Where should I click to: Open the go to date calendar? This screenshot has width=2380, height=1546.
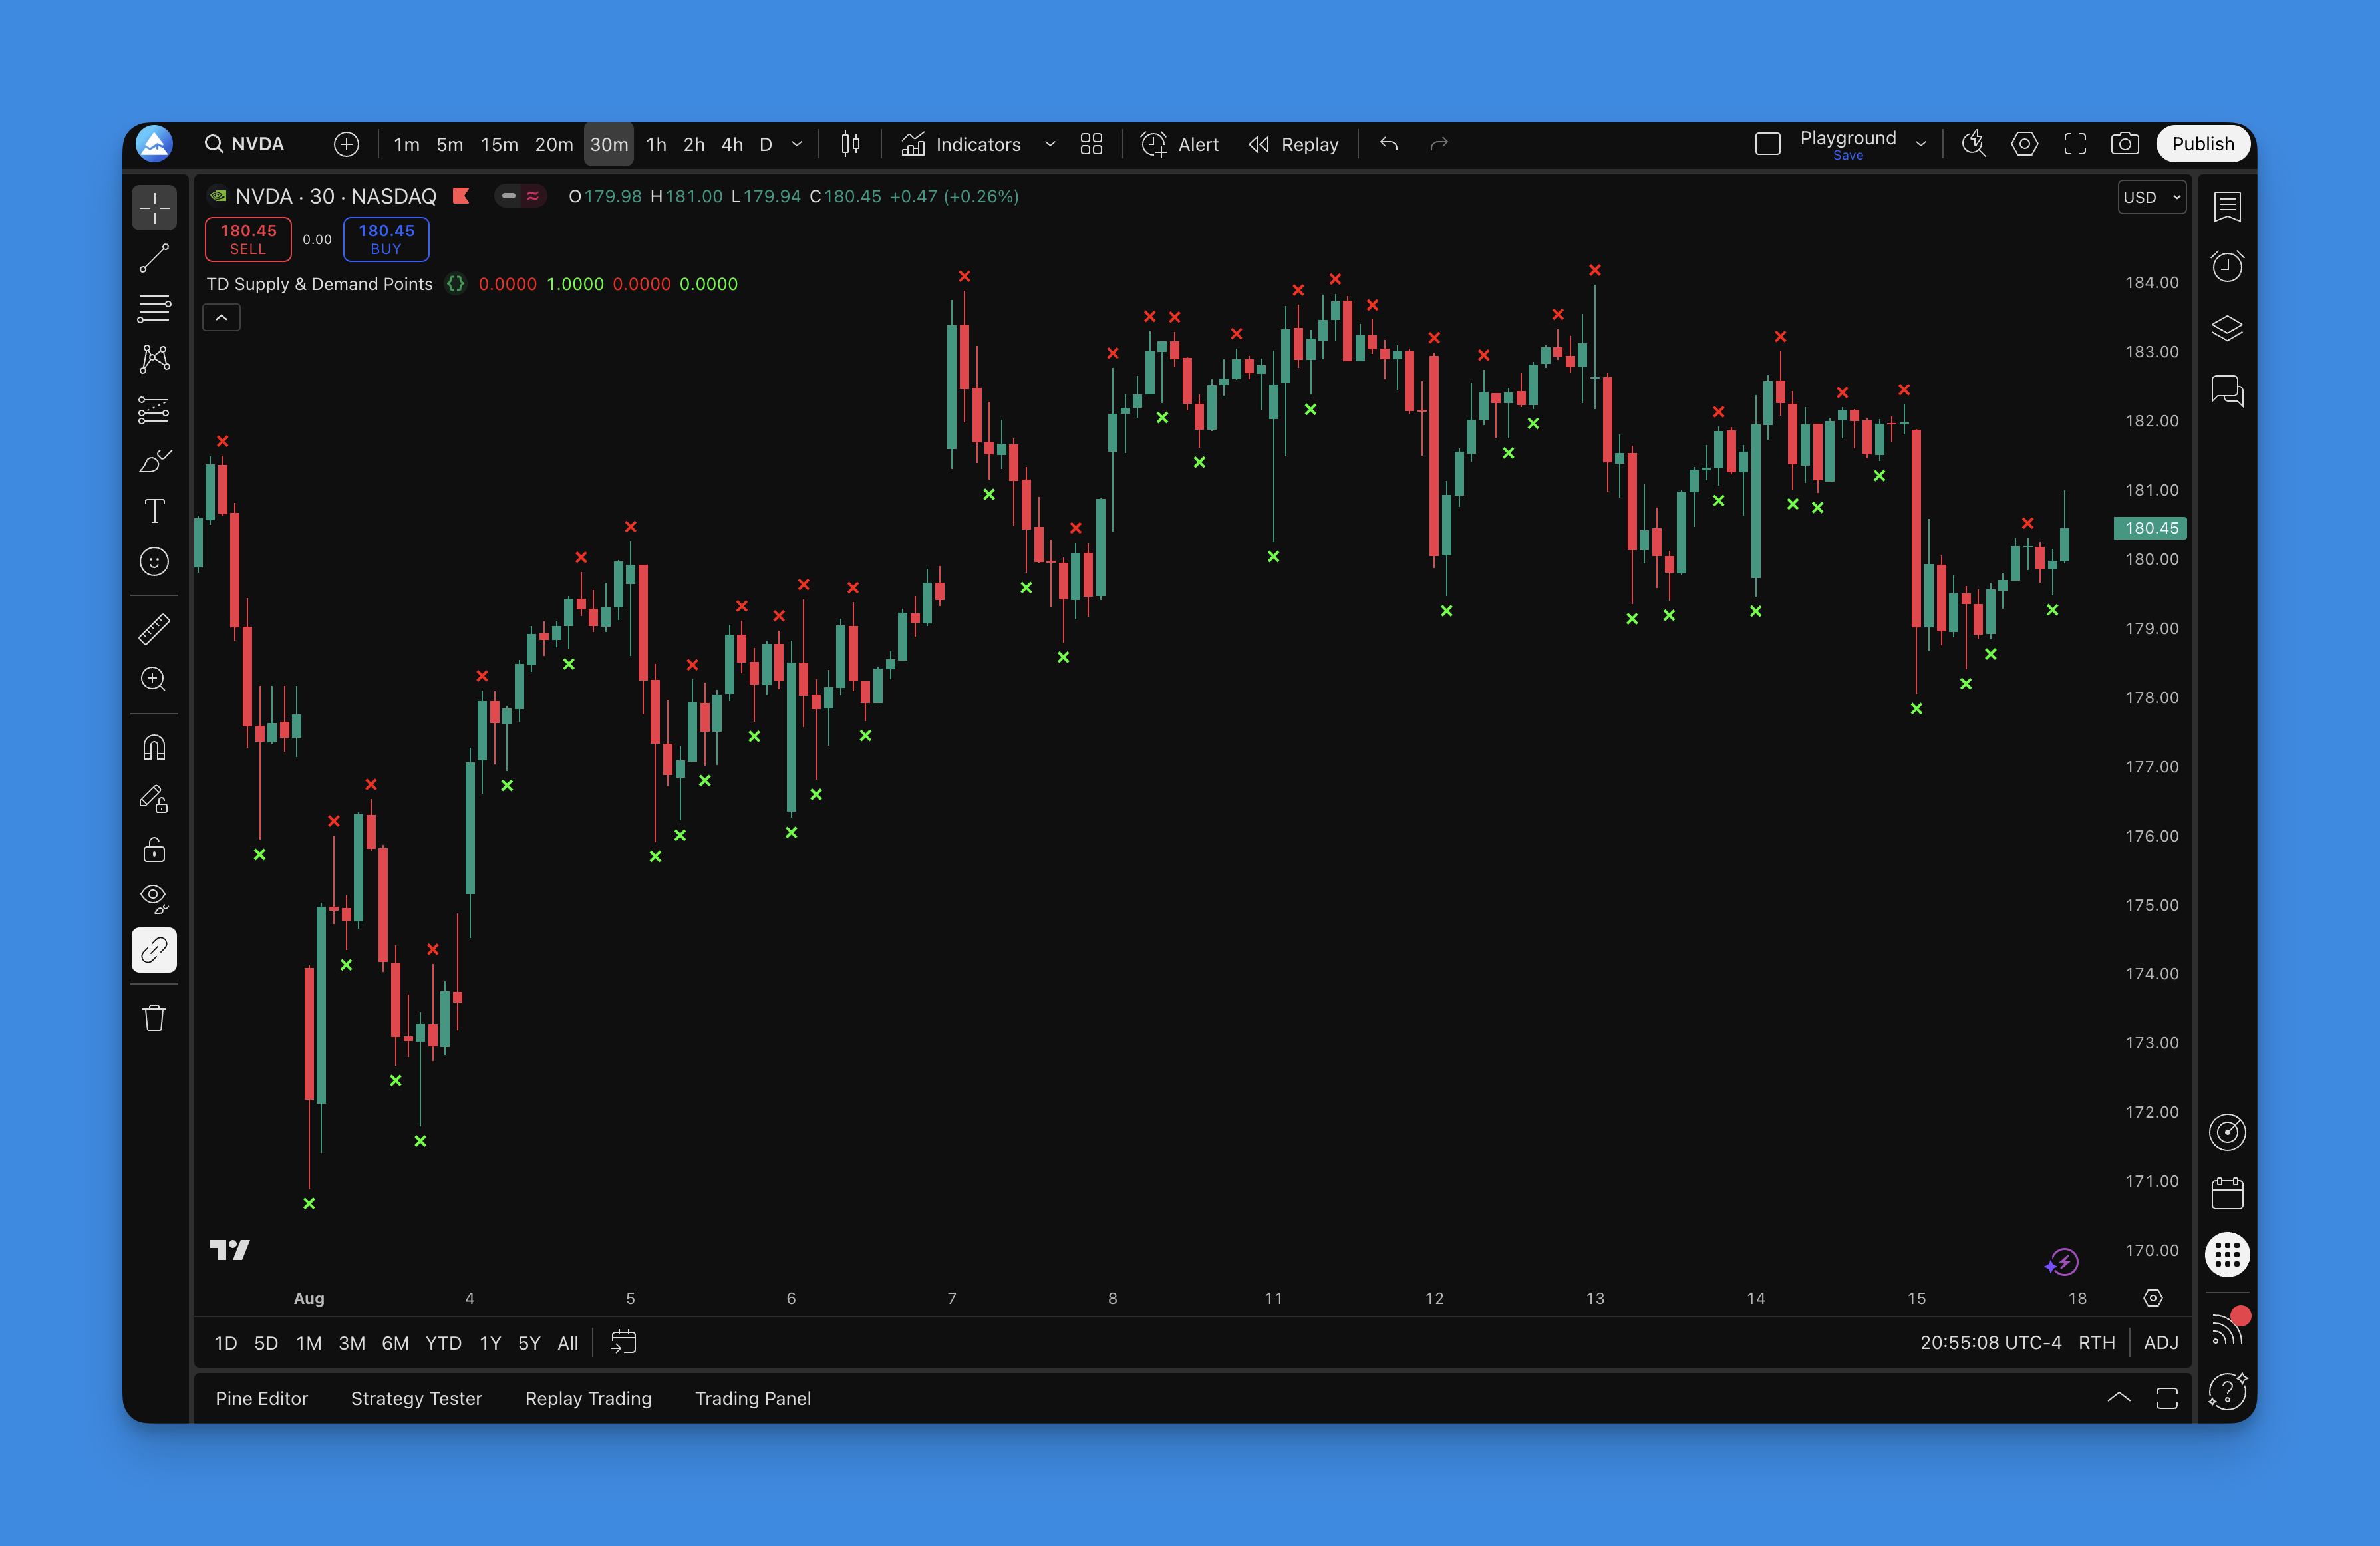(623, 1342)
